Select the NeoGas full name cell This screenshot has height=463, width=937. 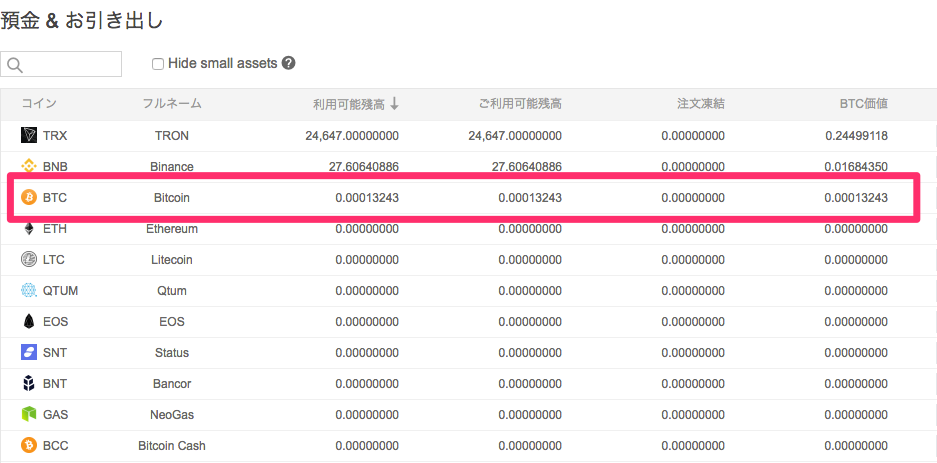click(x=172, y=415)
